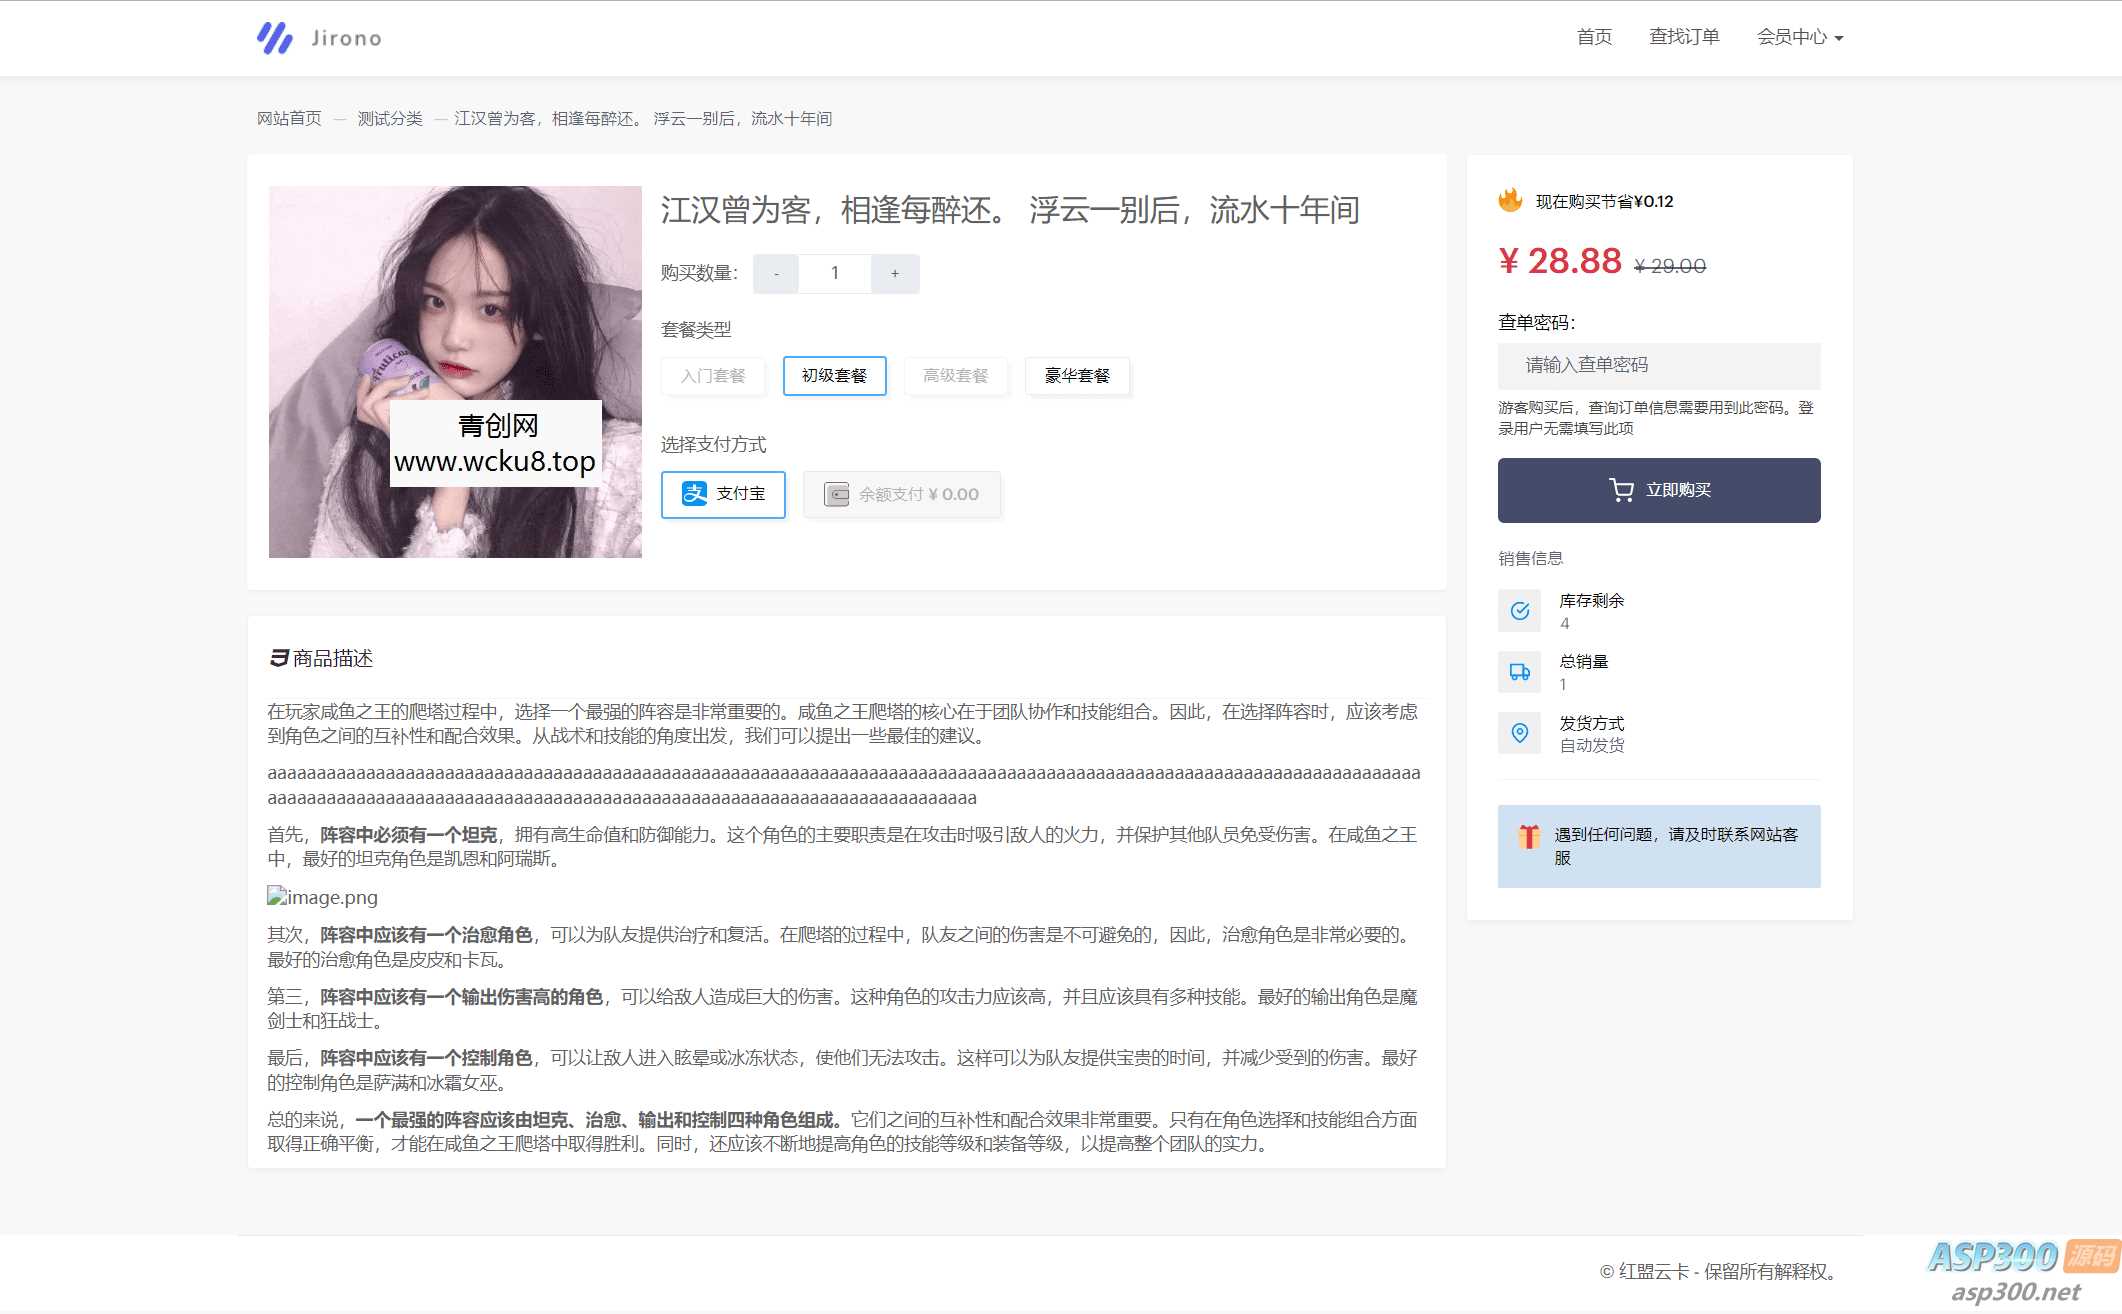
Task: Increase quantity with the plus button
Action: point(895,272)
